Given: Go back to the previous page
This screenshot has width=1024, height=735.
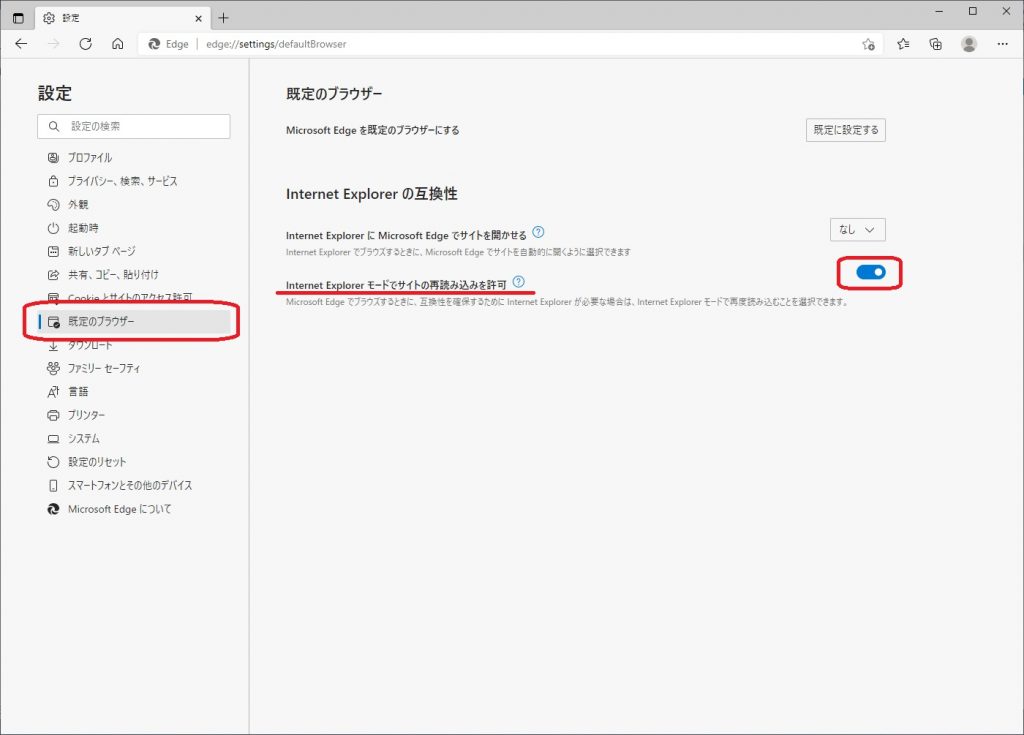Looking at the screenshot, I should pos(22,44).
